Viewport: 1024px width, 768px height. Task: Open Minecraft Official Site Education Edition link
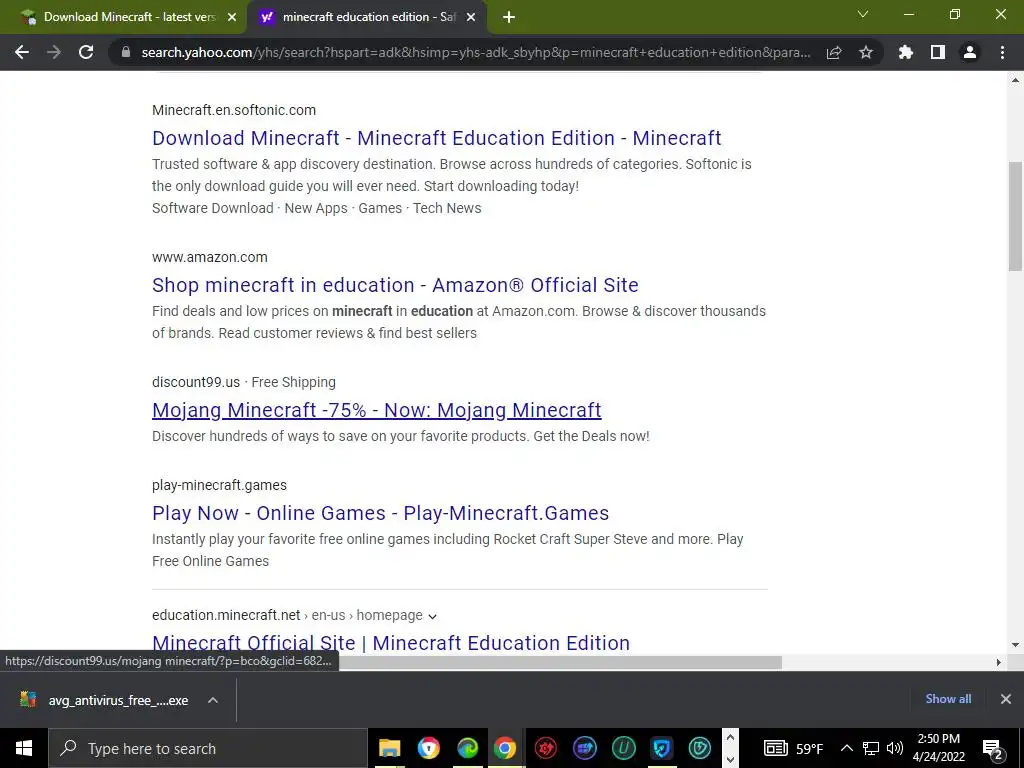pos(391,643)
